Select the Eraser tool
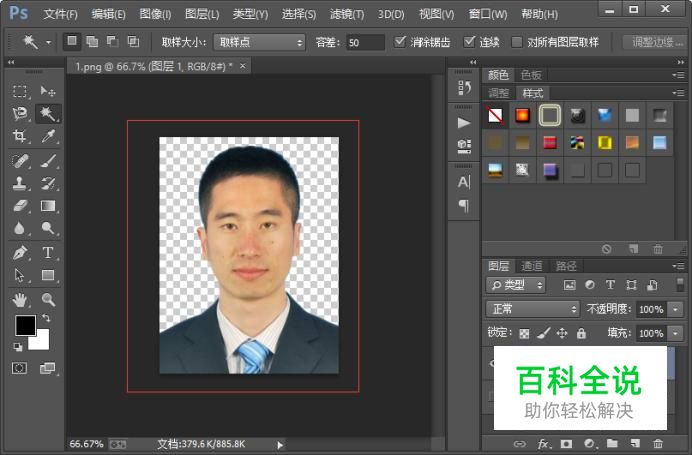The image size is (692, 455). pos(19,206)
